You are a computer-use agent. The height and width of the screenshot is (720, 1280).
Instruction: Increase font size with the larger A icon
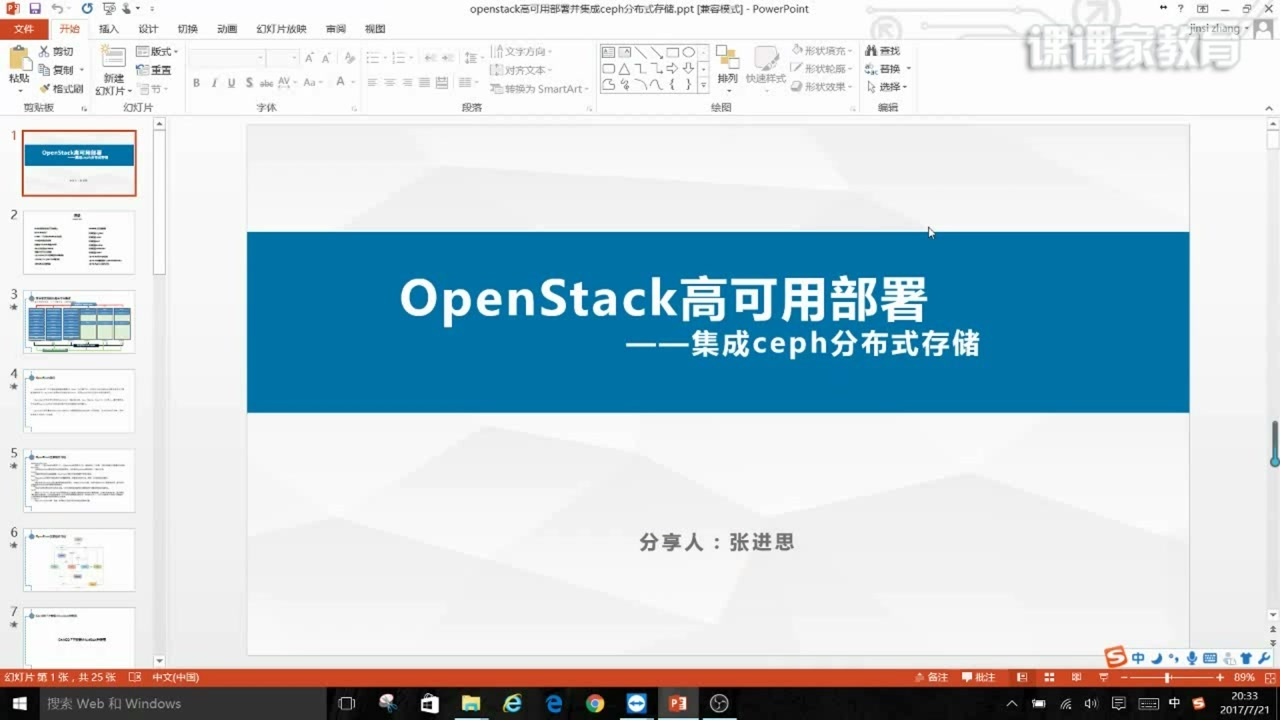pos(310,58)
